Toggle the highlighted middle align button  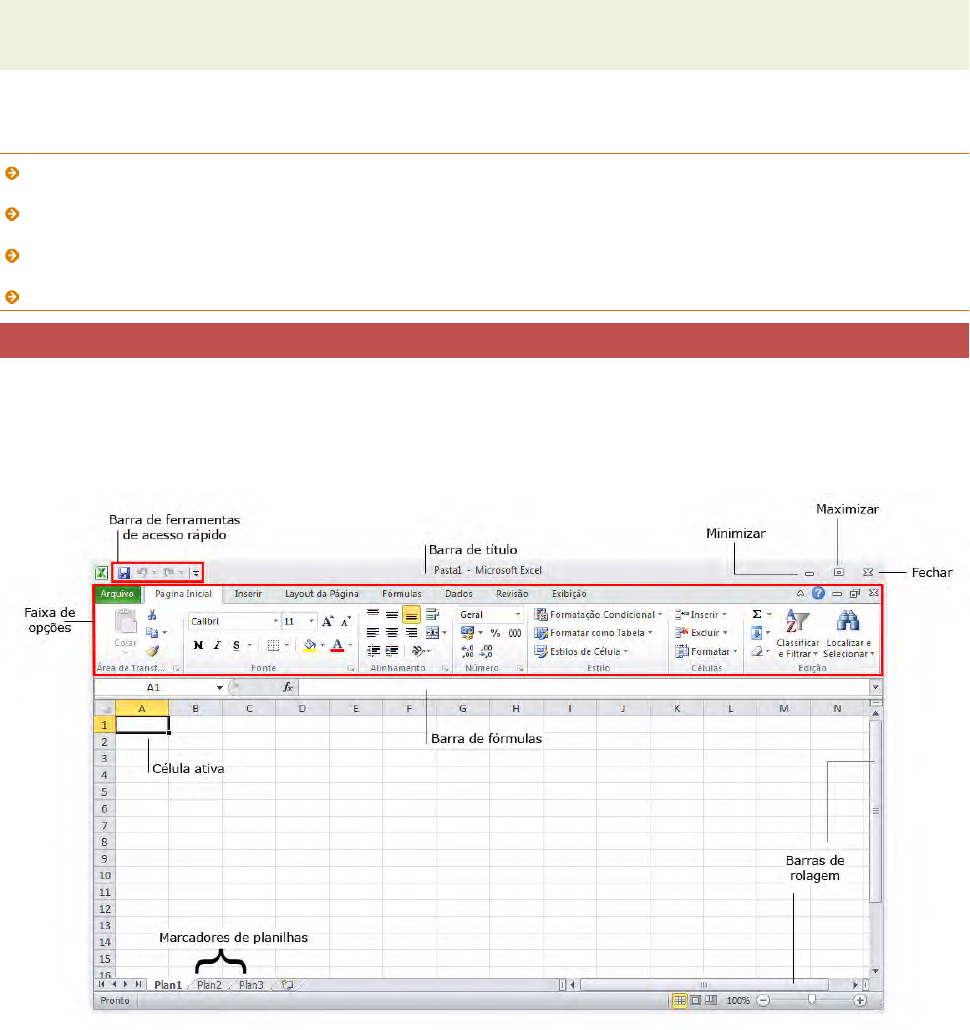click(411, 615)
